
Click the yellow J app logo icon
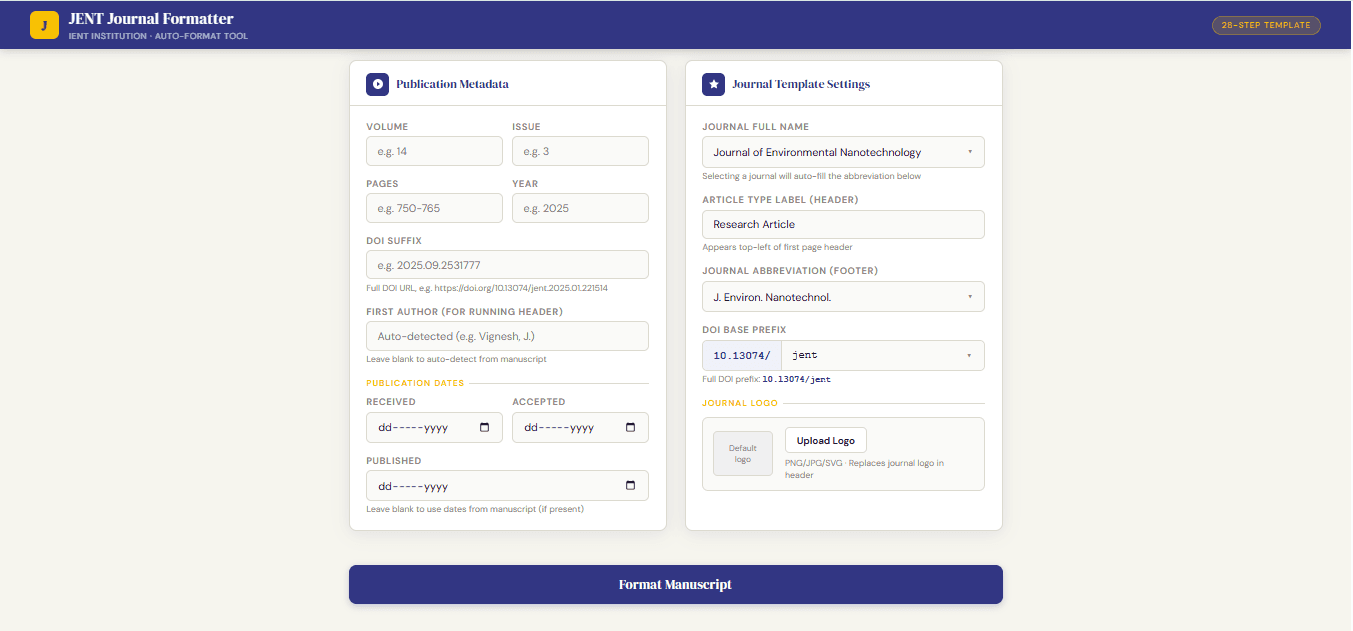click(x=44, y=25)
